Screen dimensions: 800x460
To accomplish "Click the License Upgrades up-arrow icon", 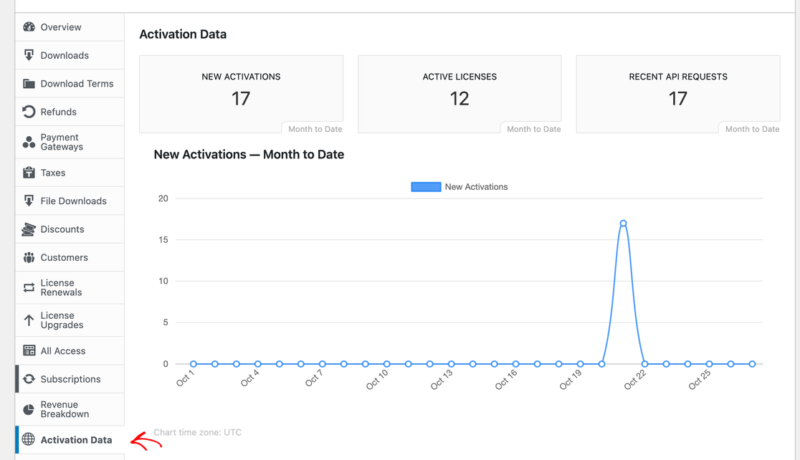I will pyautogui.click(x=29, y=320).
